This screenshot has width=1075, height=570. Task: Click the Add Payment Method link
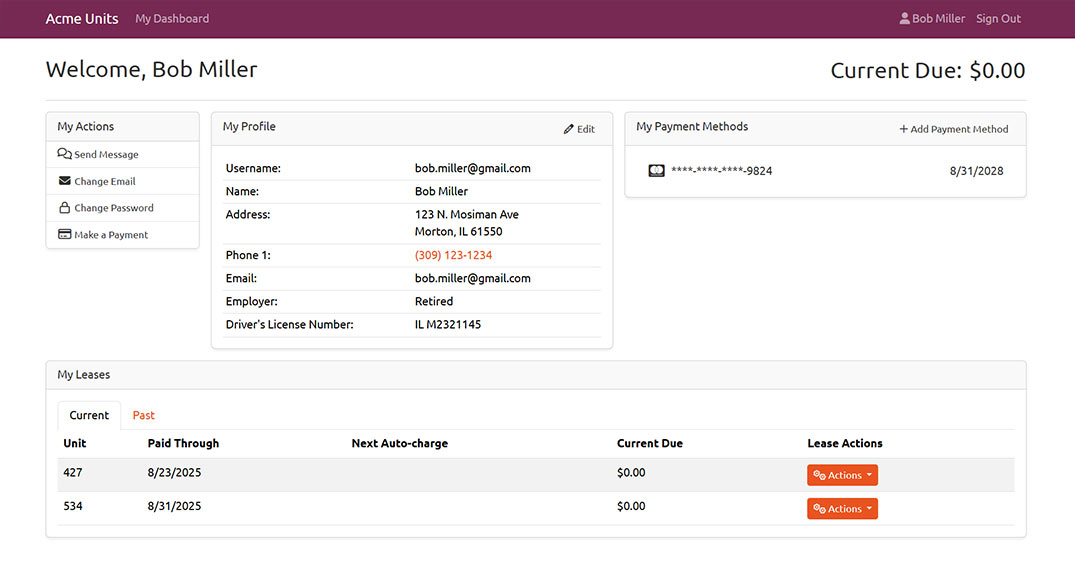tap(954, 129)
